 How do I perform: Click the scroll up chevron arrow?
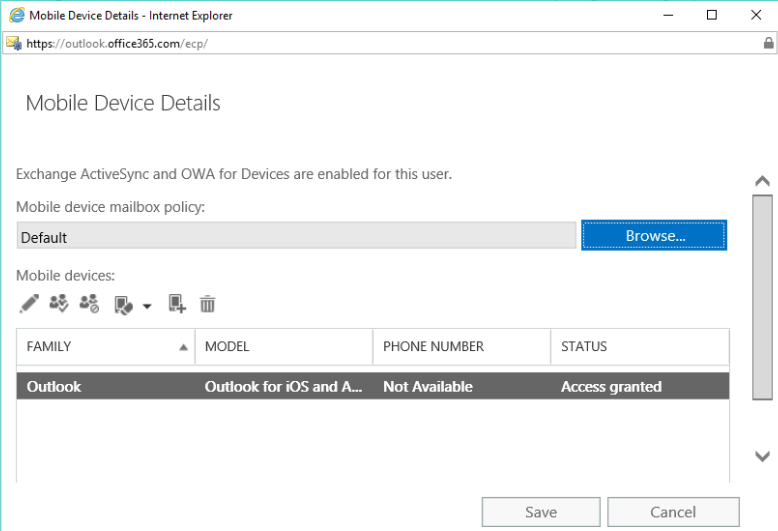click(763, 181)
